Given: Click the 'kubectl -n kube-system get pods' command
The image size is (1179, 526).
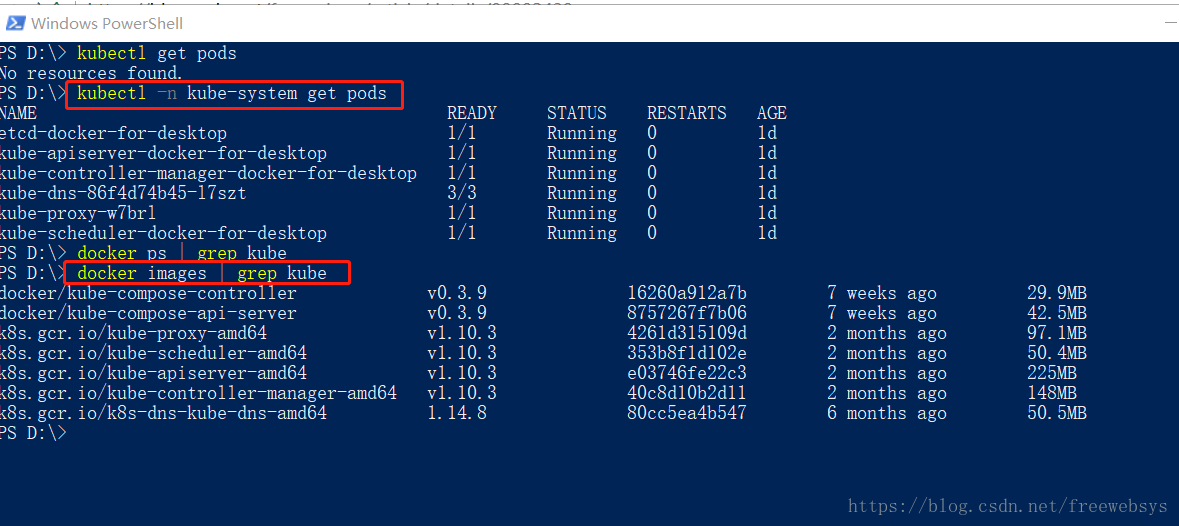Looking at the screenshot, I should 232,94.
